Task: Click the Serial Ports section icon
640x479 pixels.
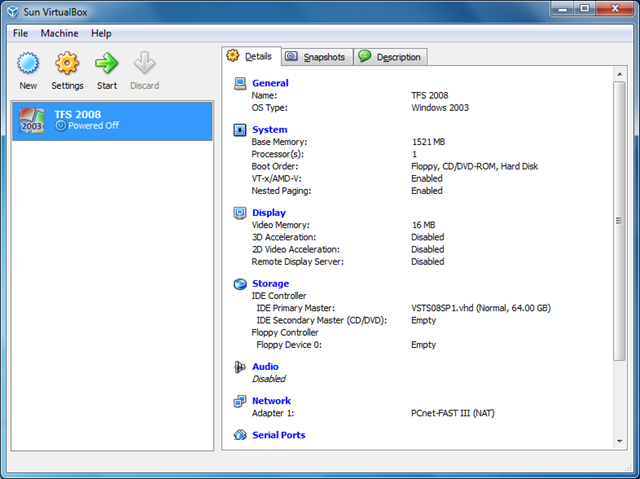Action: point(240,435)
